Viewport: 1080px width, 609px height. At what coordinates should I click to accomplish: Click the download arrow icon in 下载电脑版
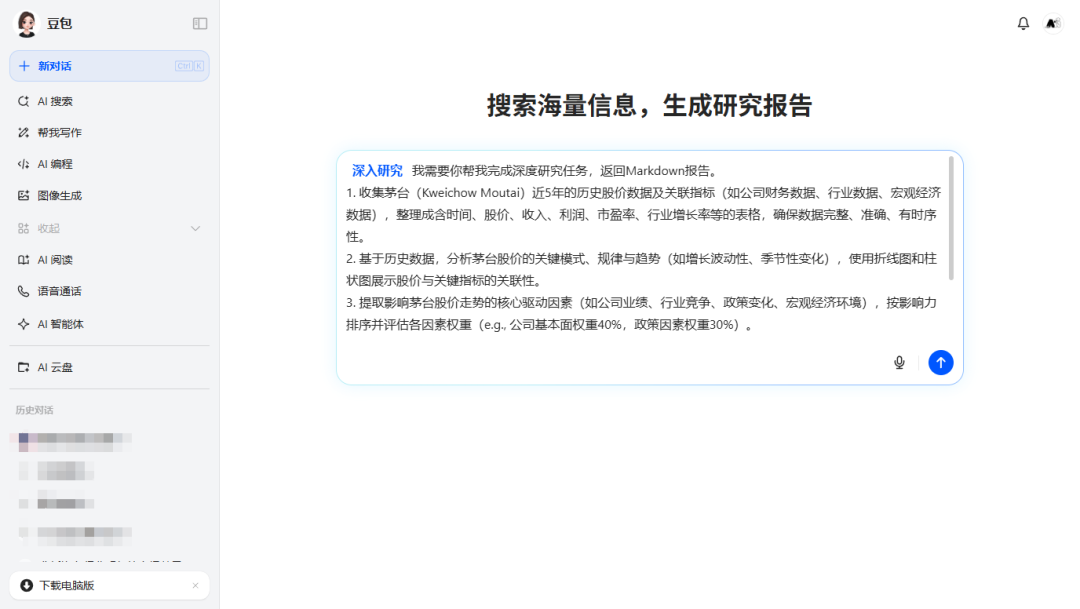pyautogui.click(x=26, y=586)
